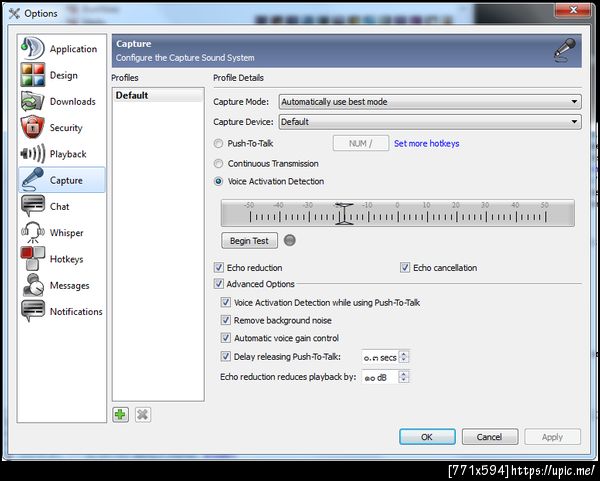Toggle Automatic voice gain control checkbox

coord(226,338)
